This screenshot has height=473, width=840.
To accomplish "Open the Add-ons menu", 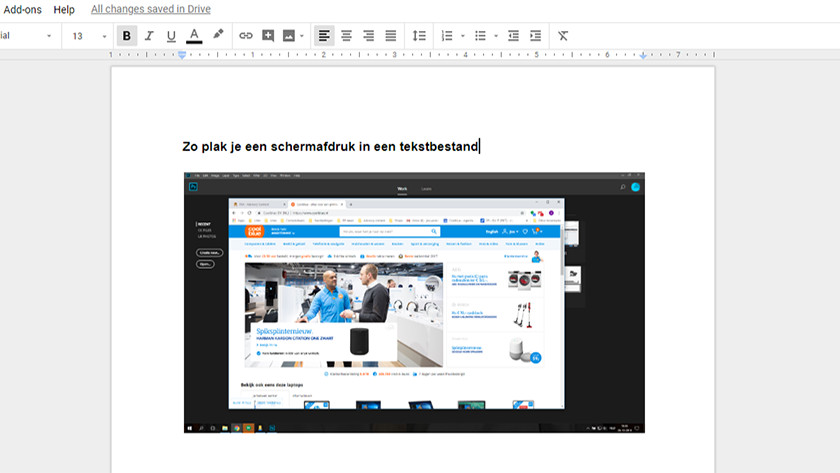I will click(22, 9).
